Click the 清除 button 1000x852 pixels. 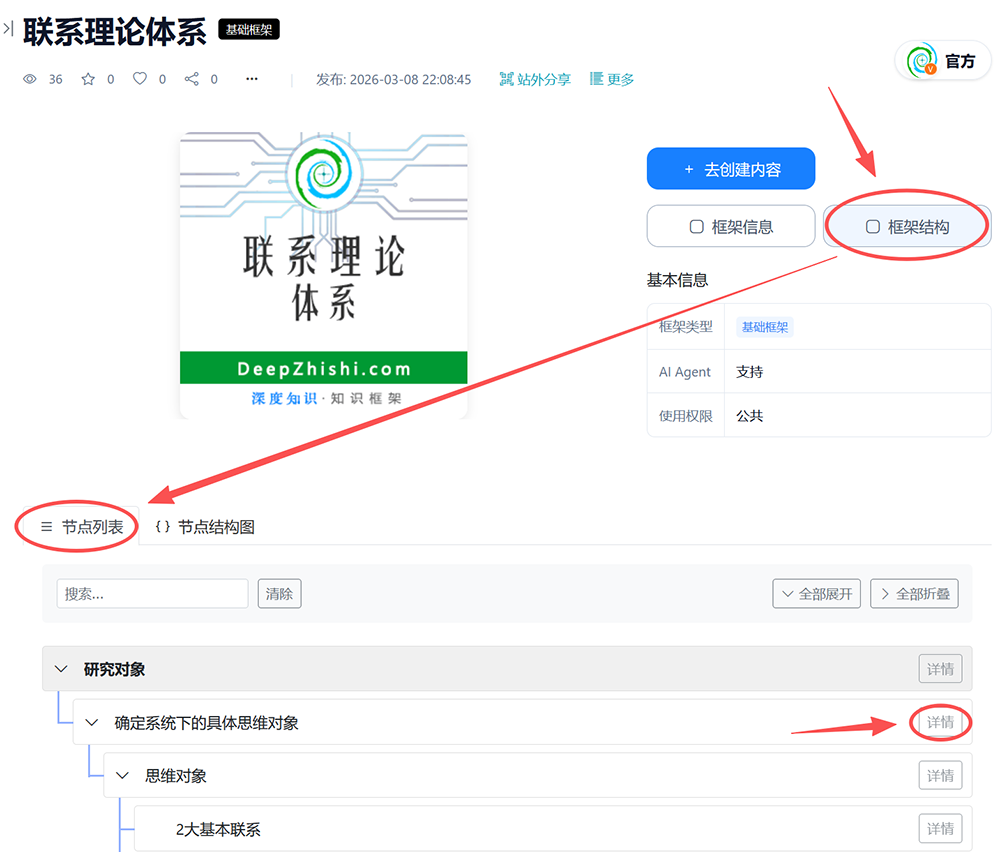(279, 594)
